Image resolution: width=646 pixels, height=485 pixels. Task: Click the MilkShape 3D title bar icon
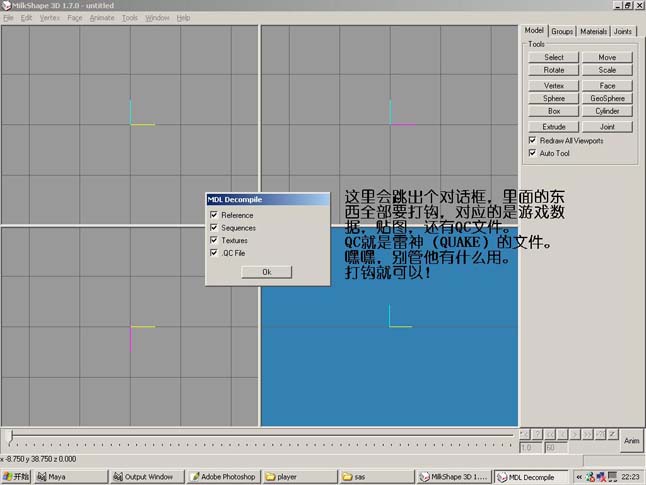[6, 5]
